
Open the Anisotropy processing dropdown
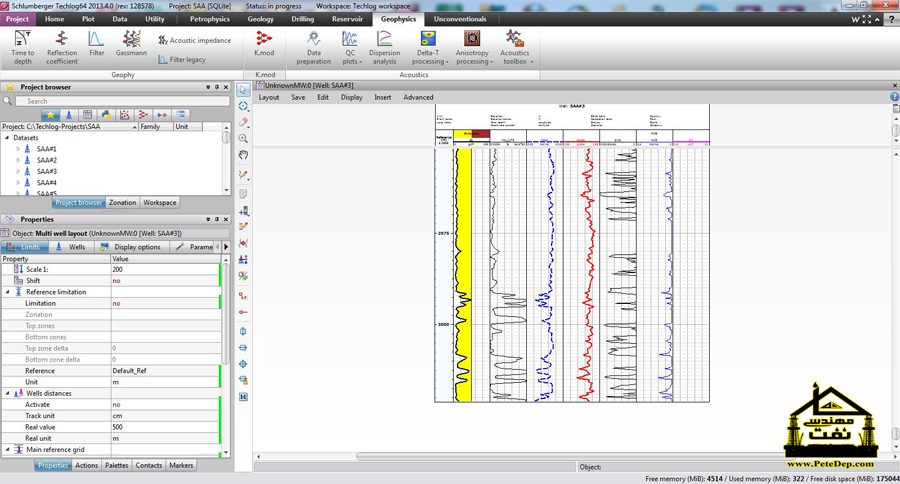point(473,47)
